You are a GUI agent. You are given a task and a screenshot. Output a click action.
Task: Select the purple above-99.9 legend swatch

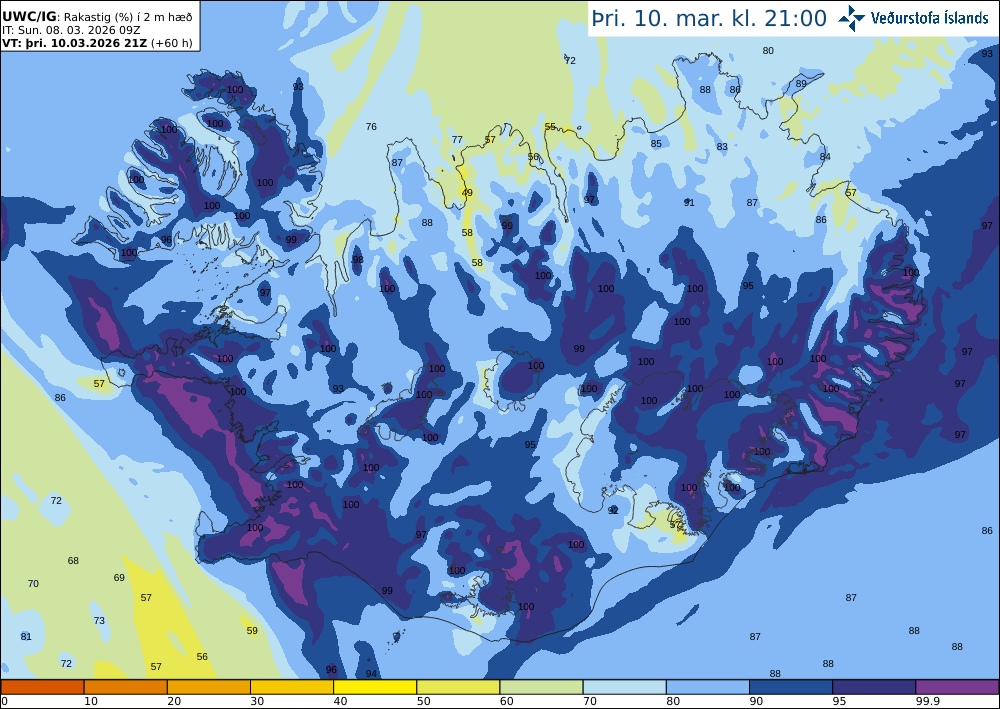pyautogui.click(x=957, y=687)
